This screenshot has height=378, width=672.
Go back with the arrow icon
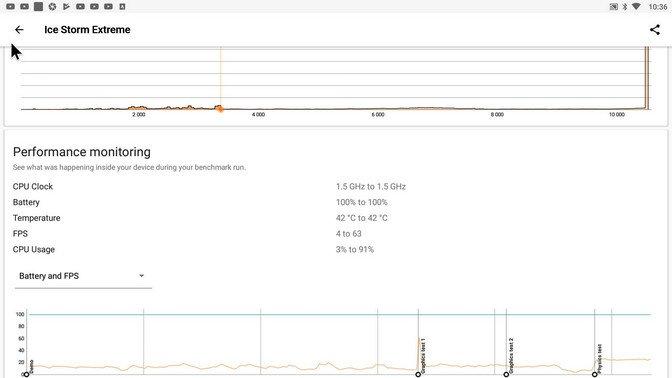coord(19,30)
